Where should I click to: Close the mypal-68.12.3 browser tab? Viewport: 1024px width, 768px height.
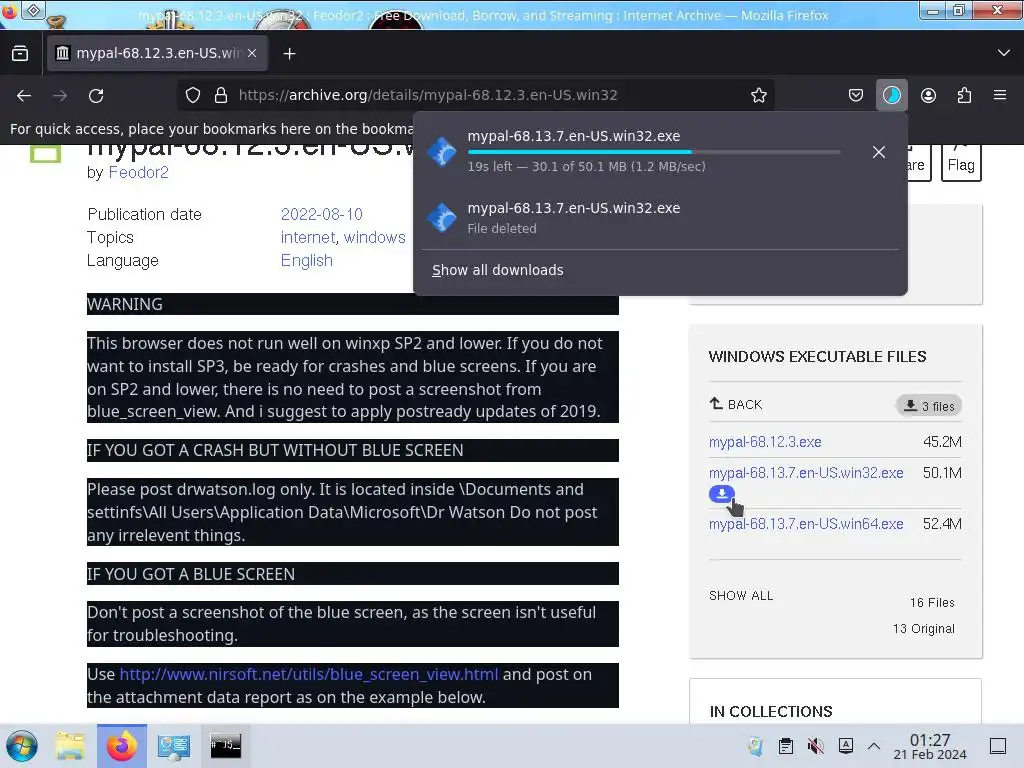pyautogui.click(x=252, y=54)
